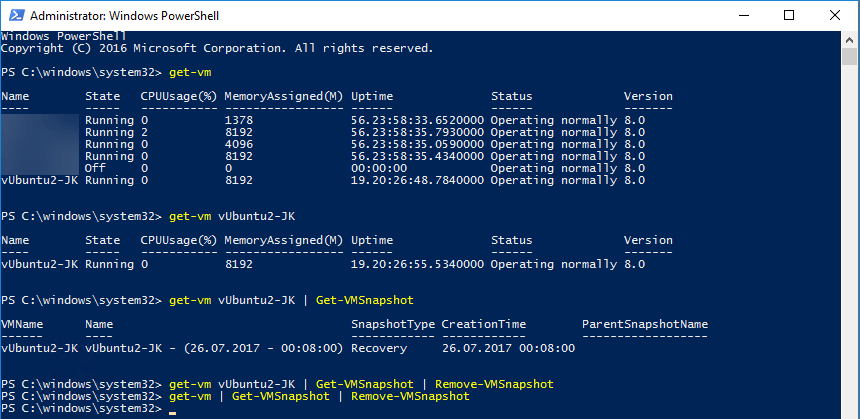
Task: Click 'vUbuntu2-JK' name in second table
Action: 39,264
